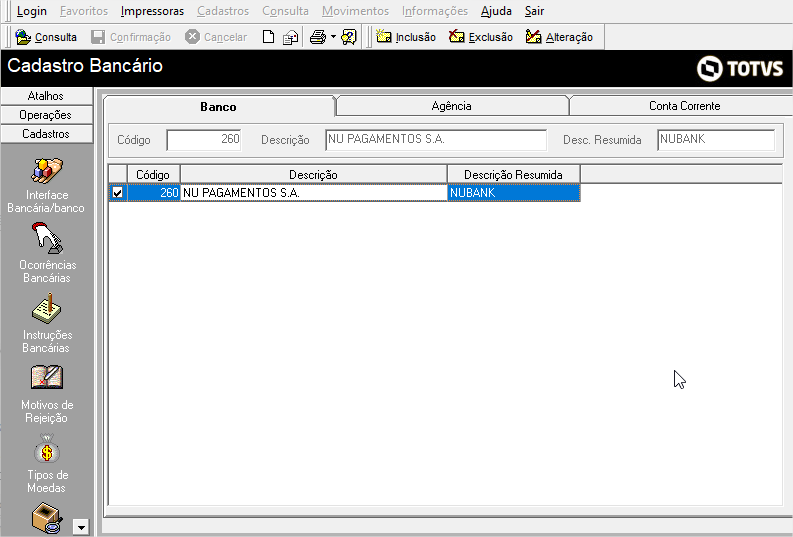Click the Descrição column header

click(314, 174)
